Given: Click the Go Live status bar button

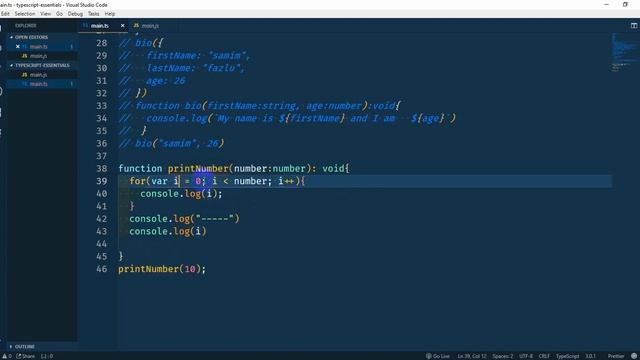Looking at the screenshot, I should coord(438,356).
